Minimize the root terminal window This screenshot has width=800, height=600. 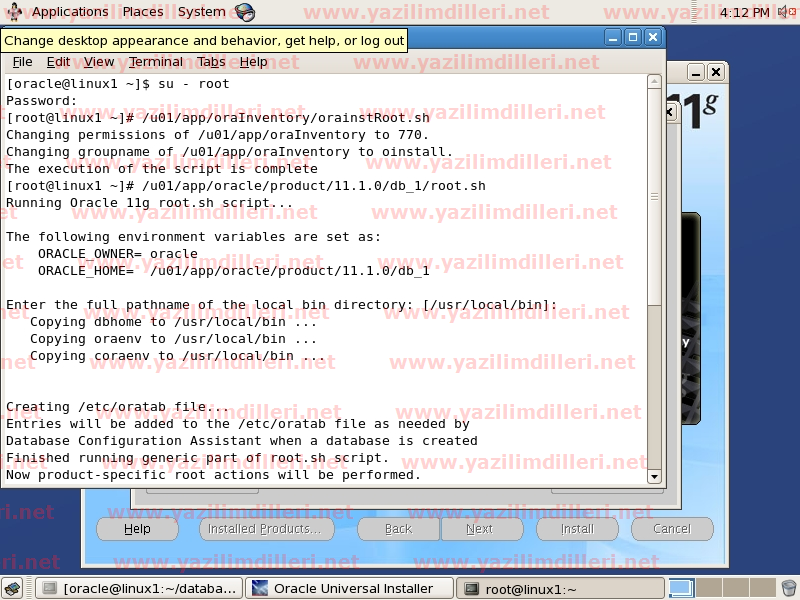point(611,37)
